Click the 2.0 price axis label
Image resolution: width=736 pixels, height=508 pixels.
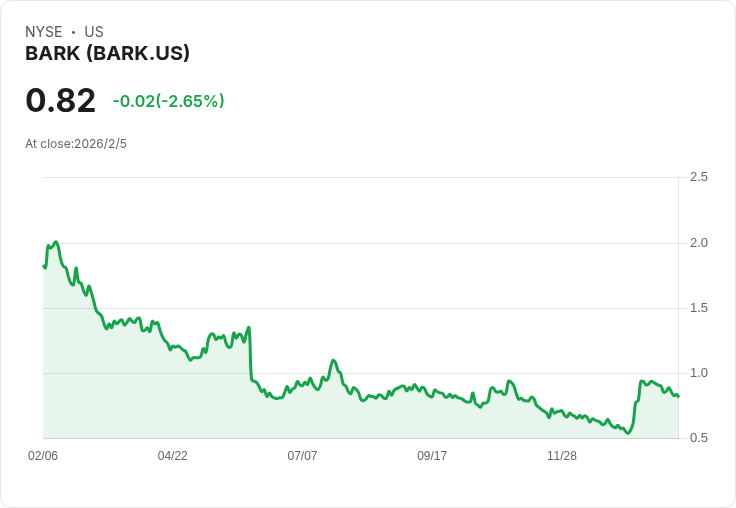(x=698, y=243)
